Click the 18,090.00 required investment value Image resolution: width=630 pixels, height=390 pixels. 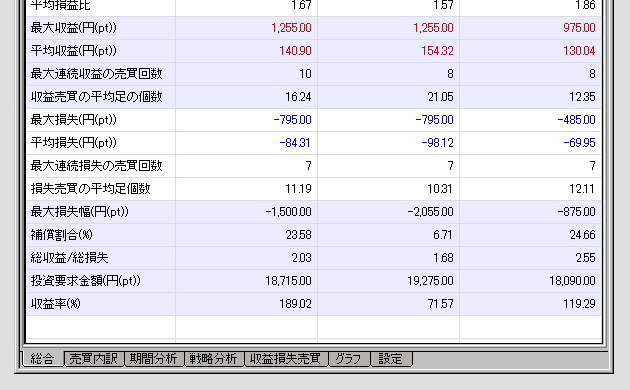tap(572, 281)
